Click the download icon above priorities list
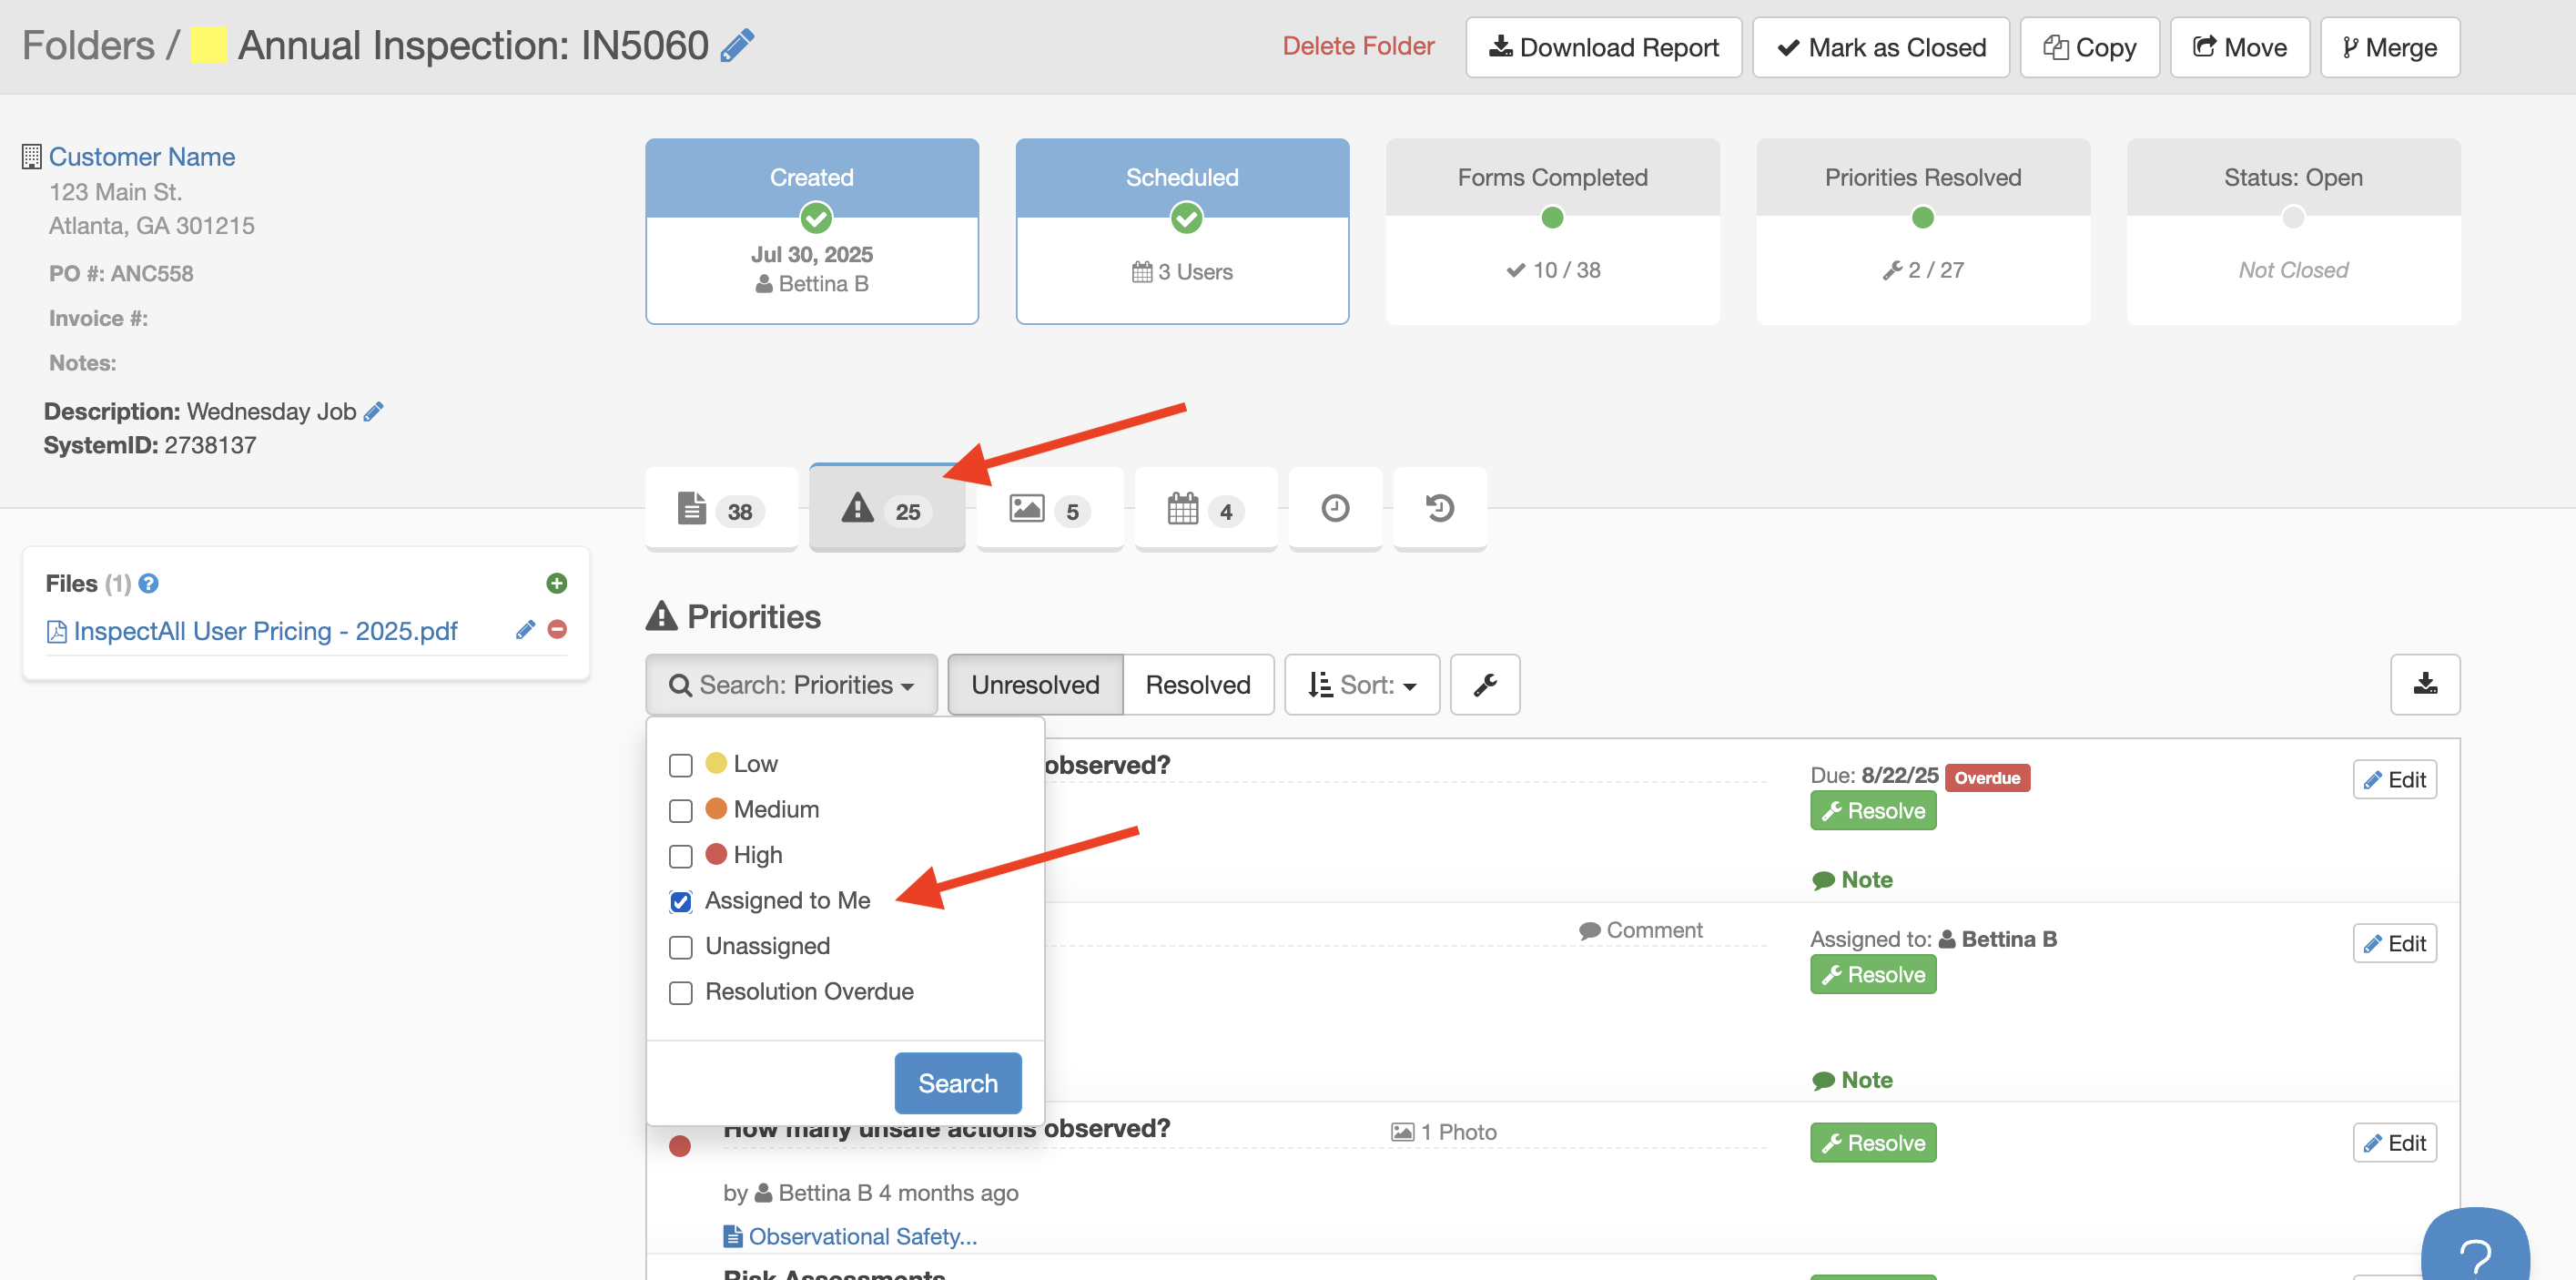 [2424, 685]
